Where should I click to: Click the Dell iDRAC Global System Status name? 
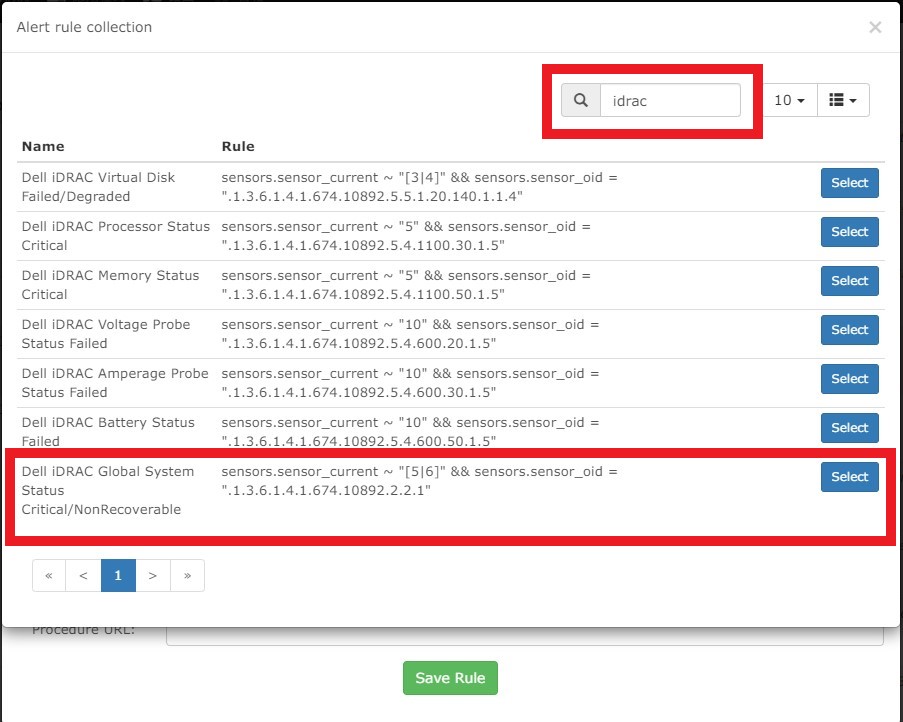pyautogui.click(x=108, y=490)
